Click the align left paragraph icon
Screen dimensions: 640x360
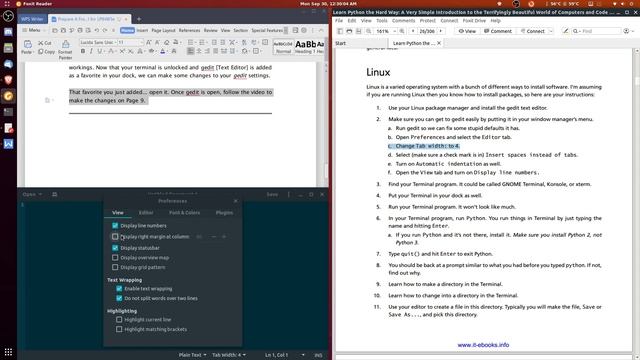(191, 51)
